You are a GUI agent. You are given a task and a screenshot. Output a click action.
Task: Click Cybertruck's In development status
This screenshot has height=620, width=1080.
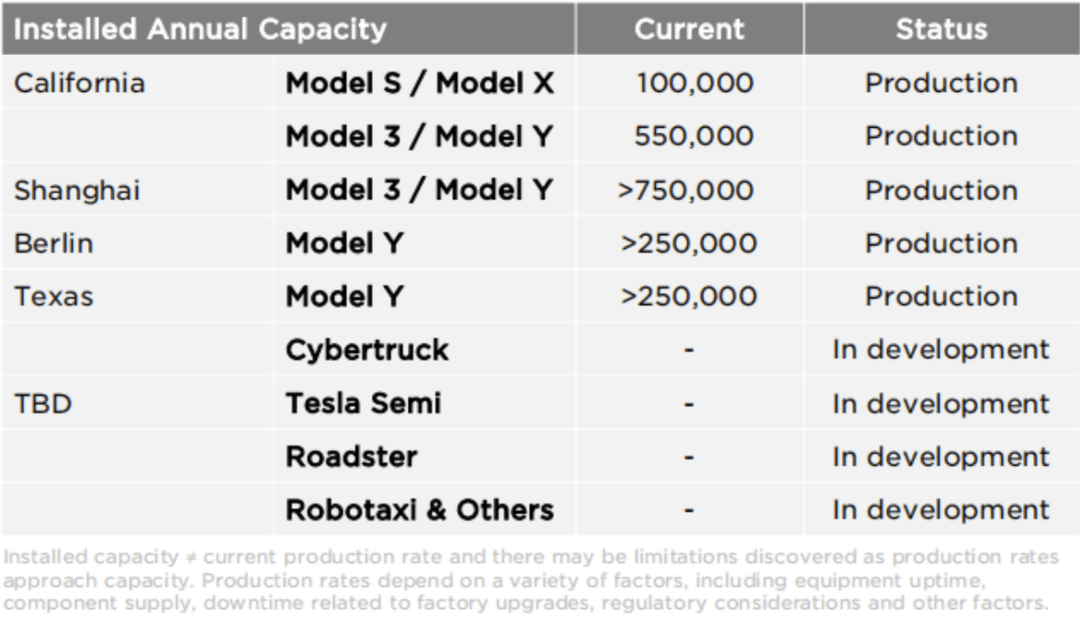tap(941, 350)
